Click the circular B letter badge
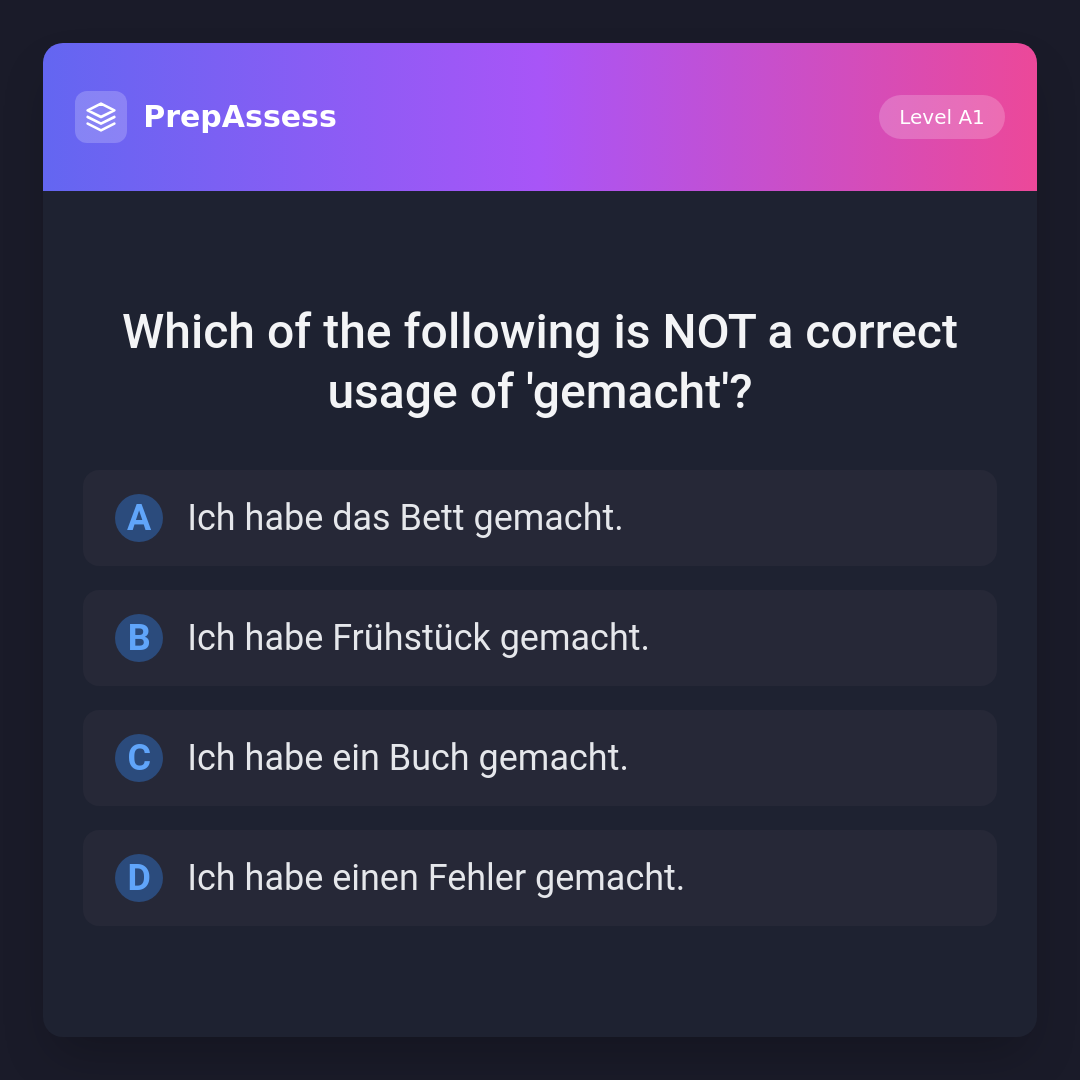 (x=139, y=638)
